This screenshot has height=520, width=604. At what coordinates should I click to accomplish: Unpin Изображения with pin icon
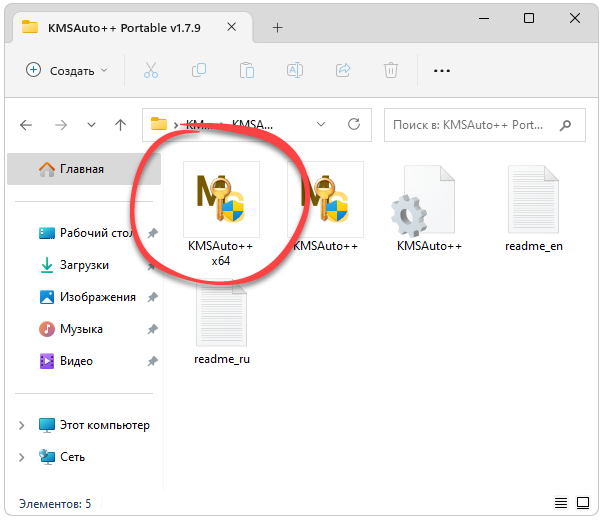click(153, 297)
